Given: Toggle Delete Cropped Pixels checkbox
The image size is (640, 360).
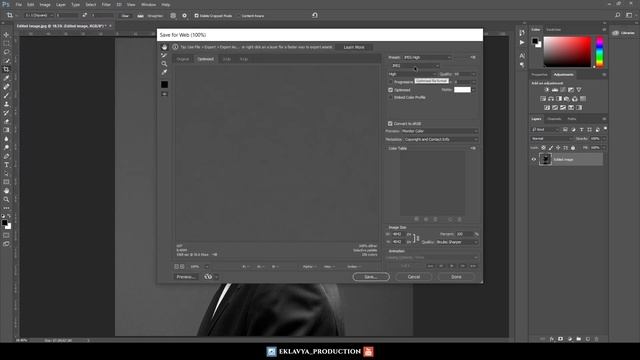Looking at the screenshot, I should [196, 16].
